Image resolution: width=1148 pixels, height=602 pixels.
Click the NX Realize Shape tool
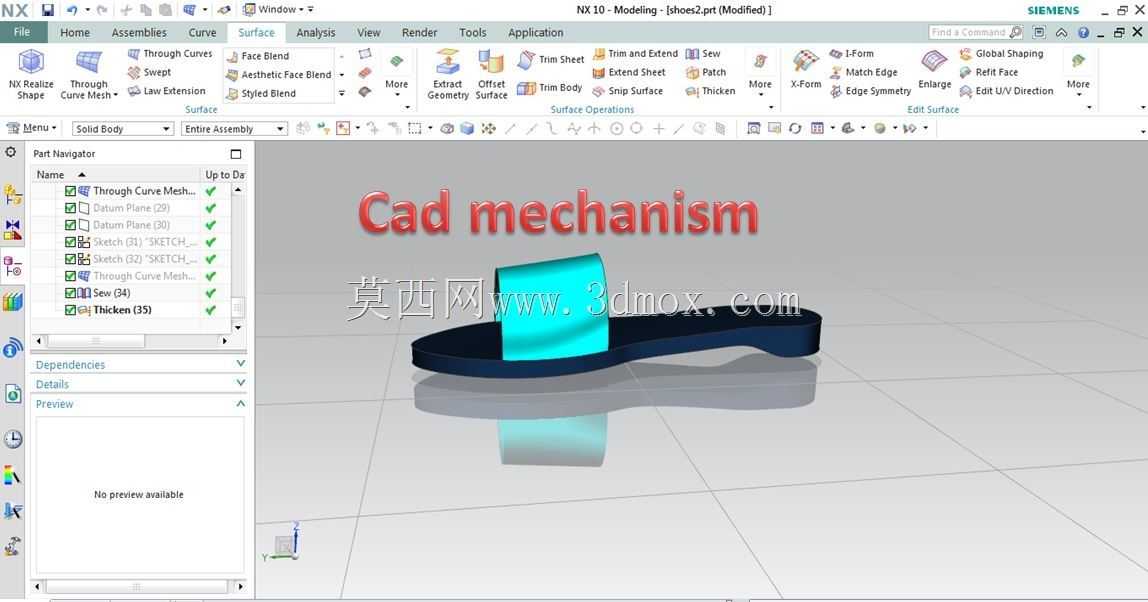[31, 73]
